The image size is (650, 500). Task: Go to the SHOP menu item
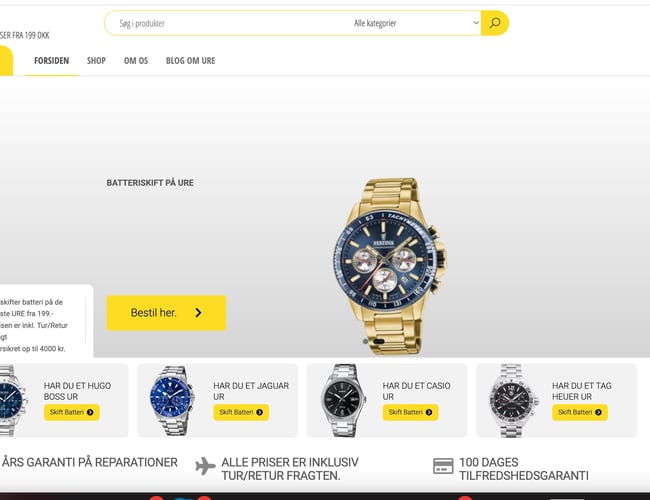point(96,61)
